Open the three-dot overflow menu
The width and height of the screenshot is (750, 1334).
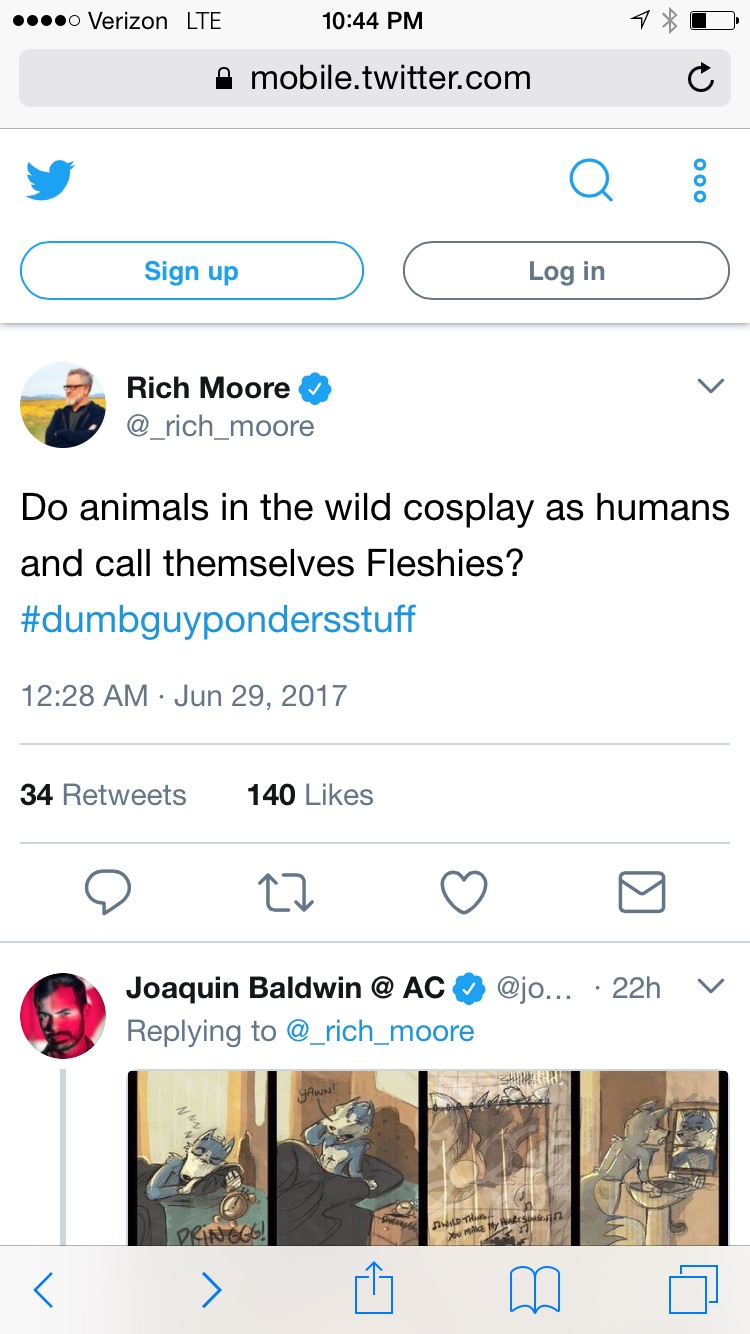[700, 181]
